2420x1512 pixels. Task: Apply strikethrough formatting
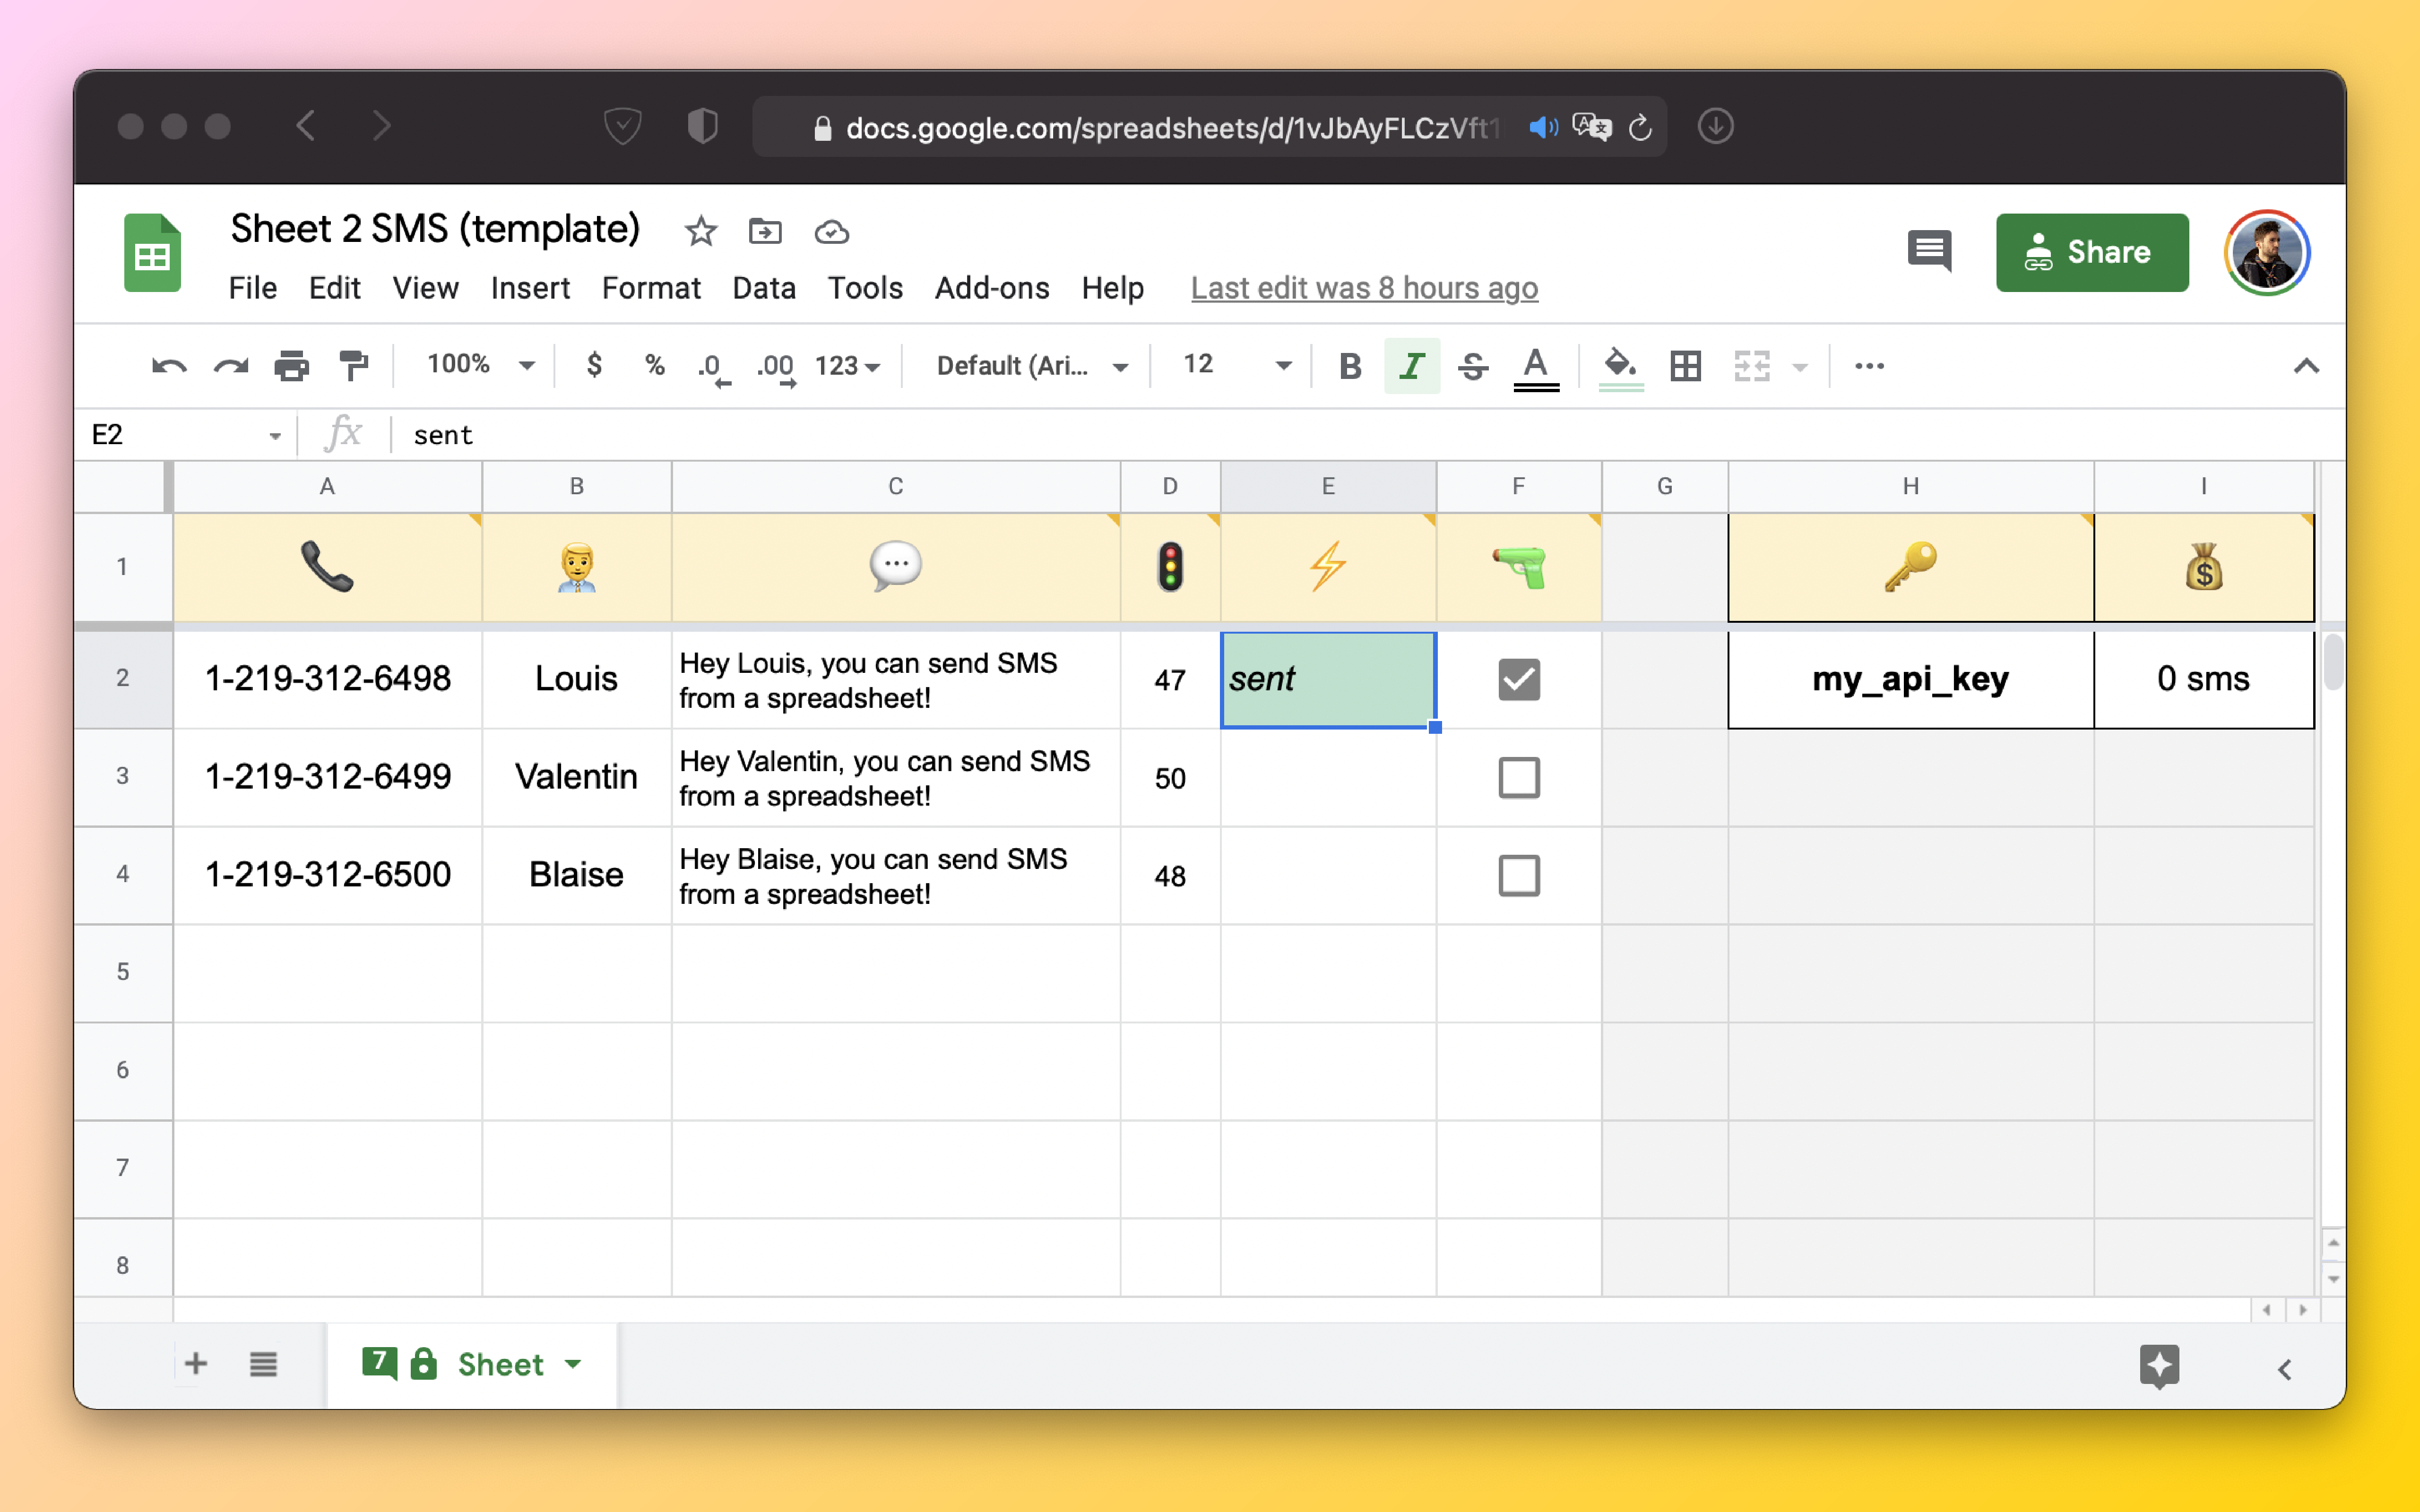(1472, 366)
